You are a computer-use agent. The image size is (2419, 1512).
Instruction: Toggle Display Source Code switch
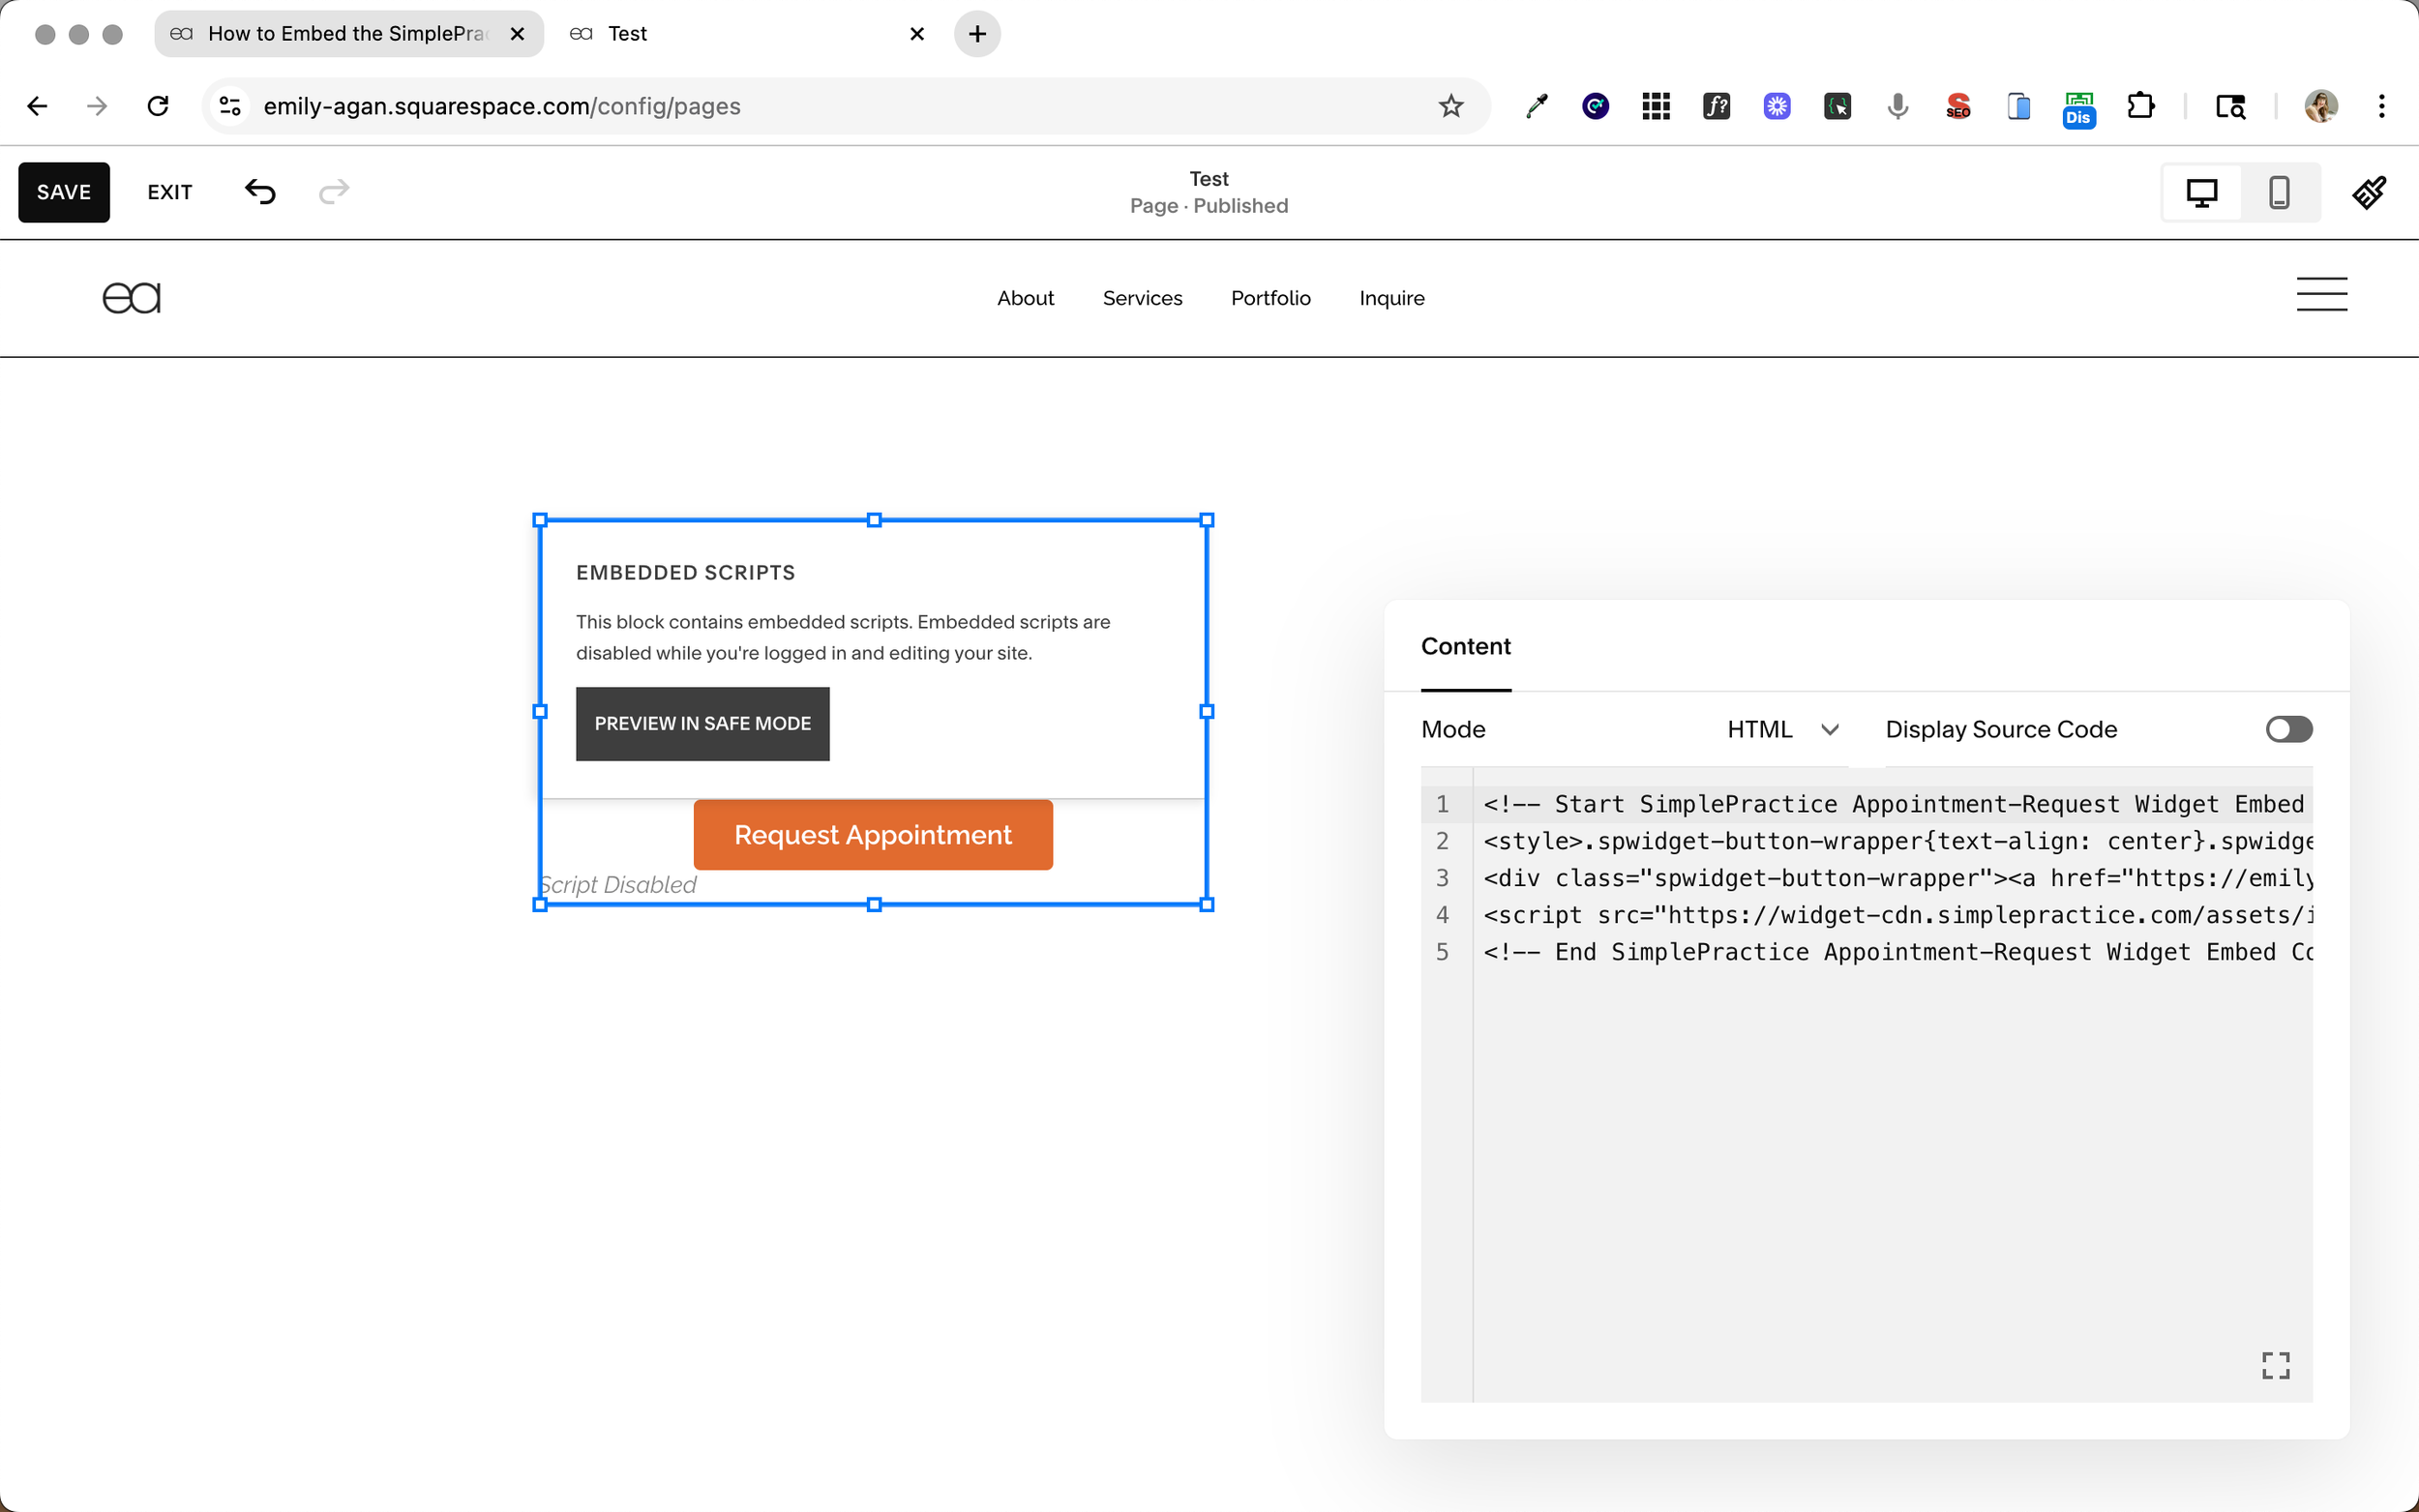click(x=2288, y=729)
